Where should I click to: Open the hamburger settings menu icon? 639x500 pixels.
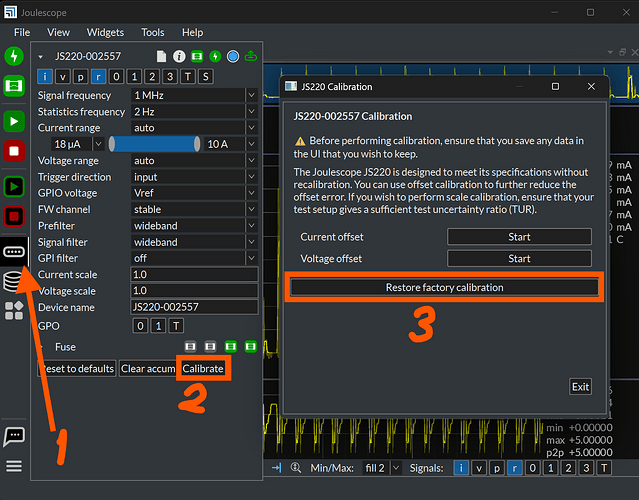14,466
